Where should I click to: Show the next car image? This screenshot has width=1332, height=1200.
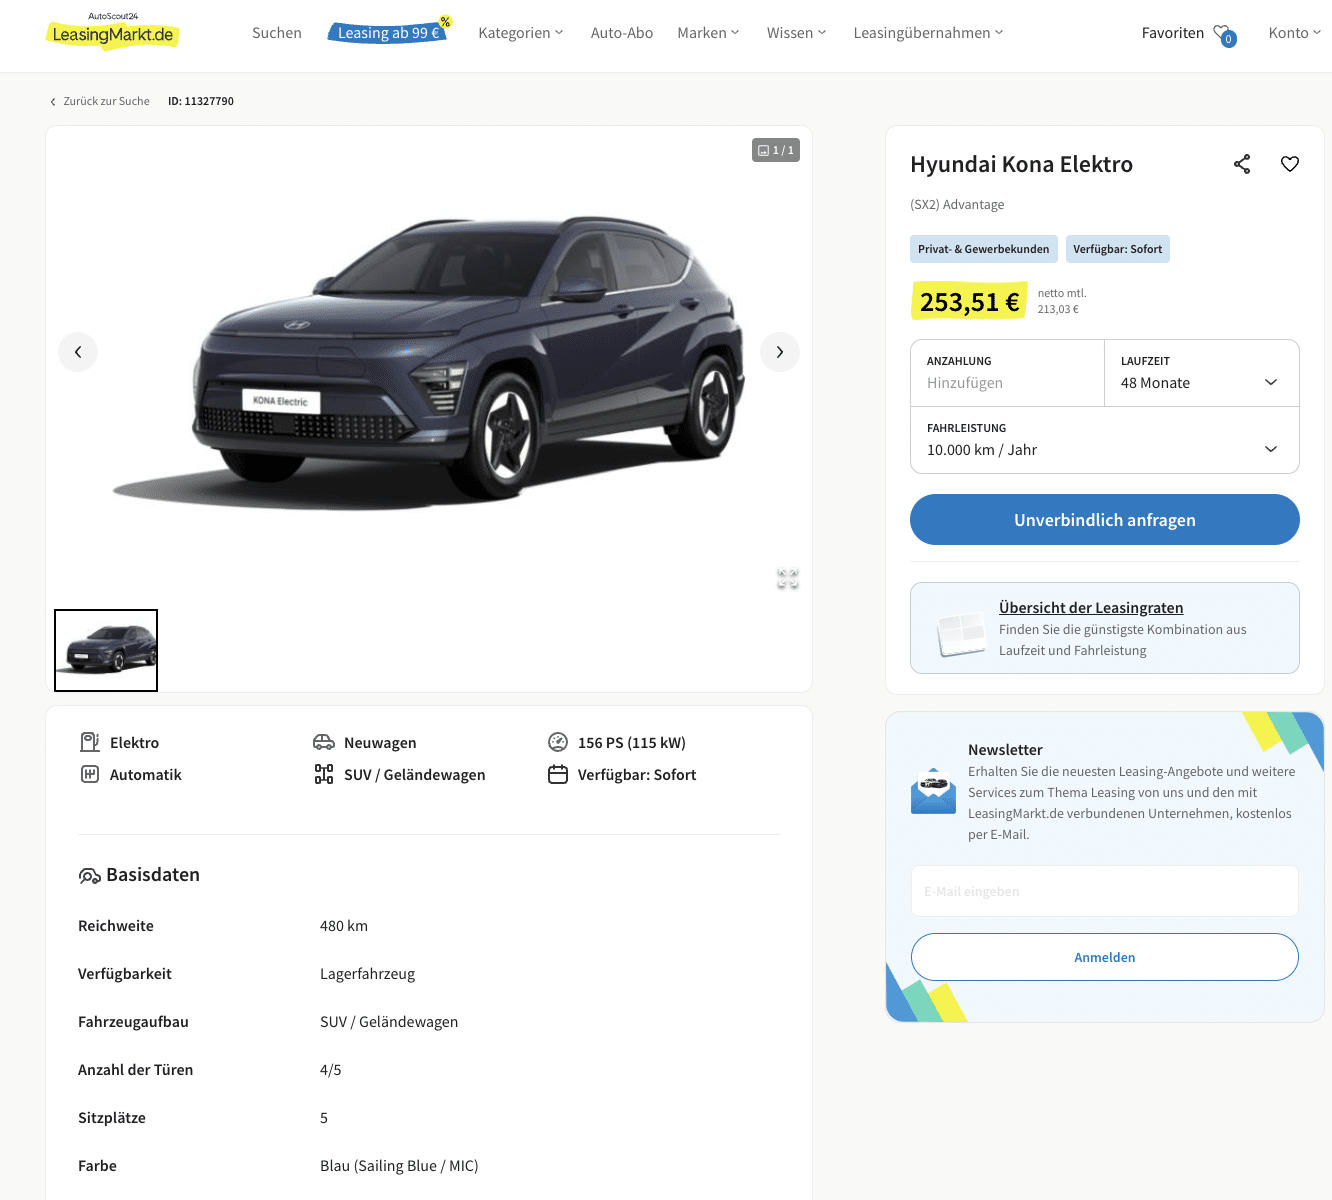(780, 352)
